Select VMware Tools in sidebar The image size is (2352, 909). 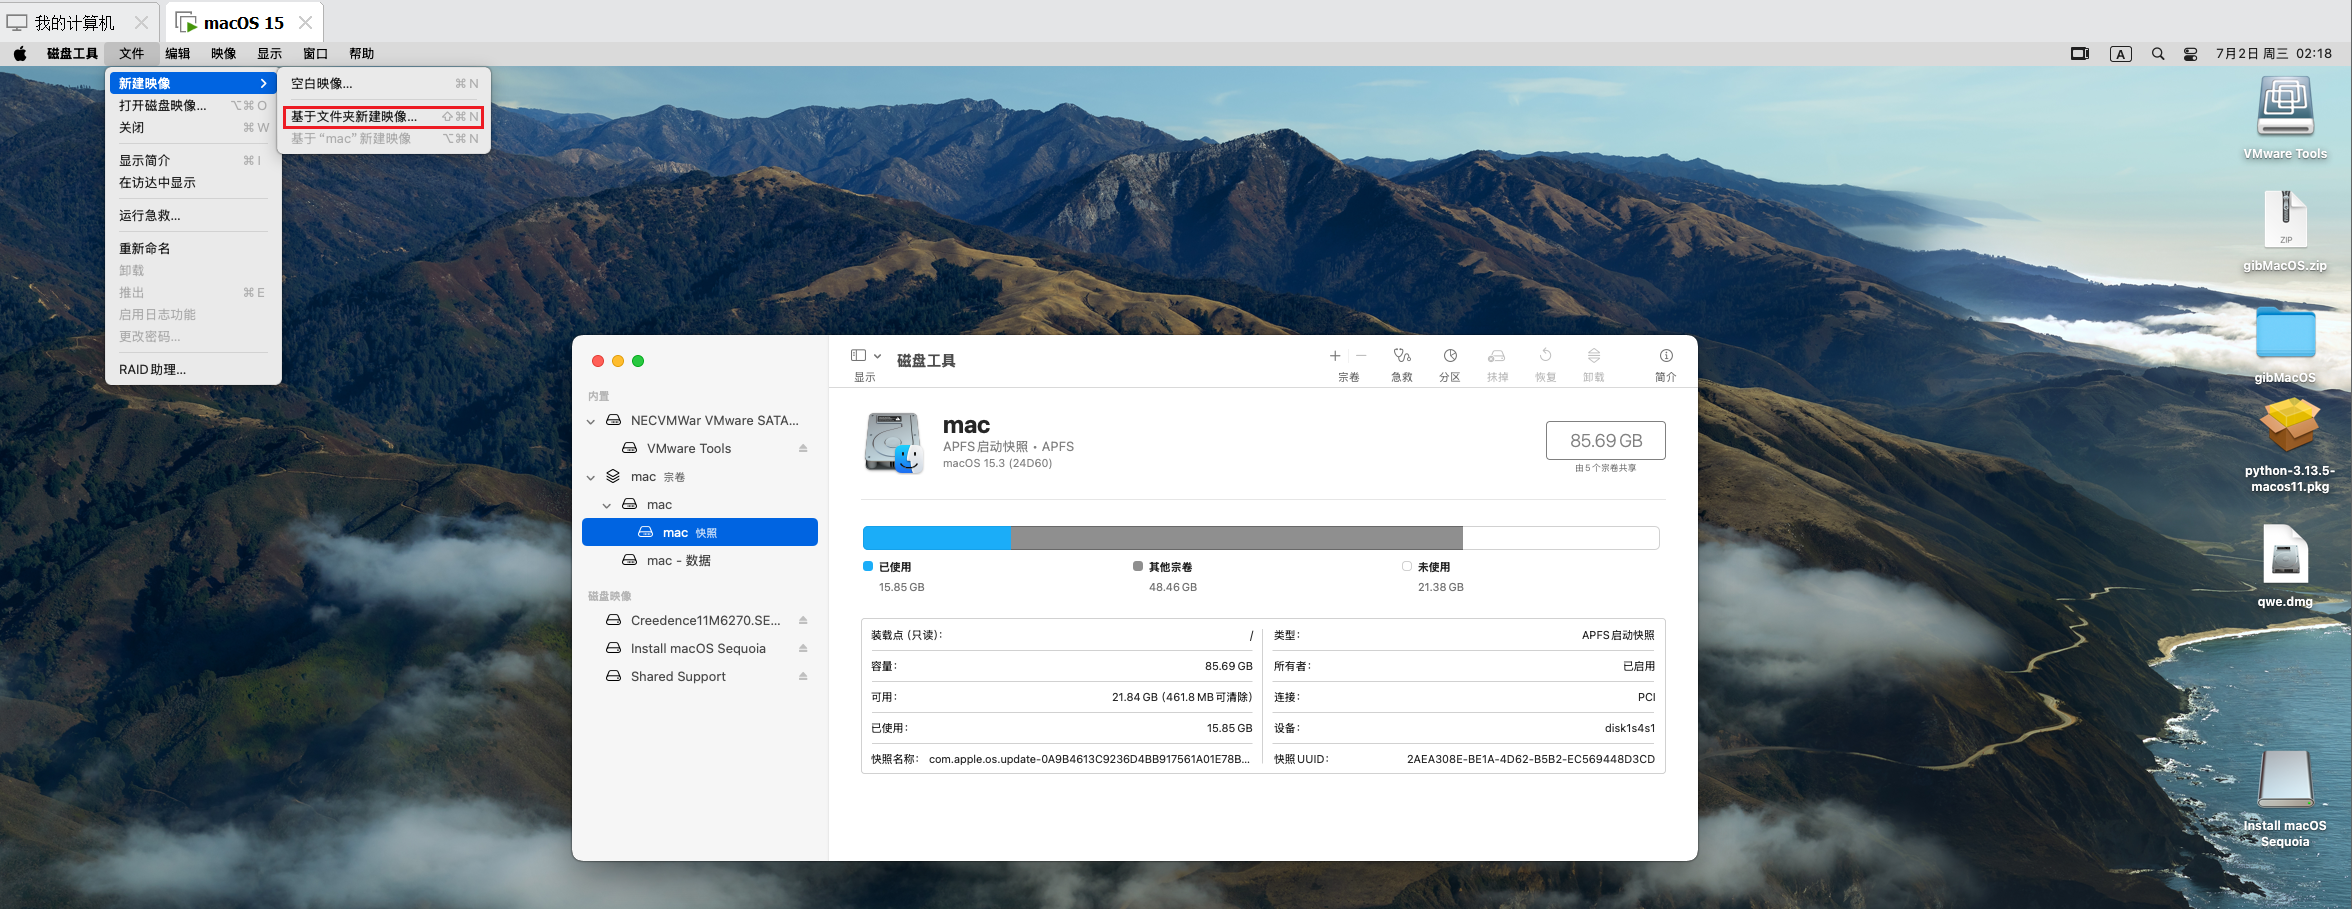[x=700, y=448]
